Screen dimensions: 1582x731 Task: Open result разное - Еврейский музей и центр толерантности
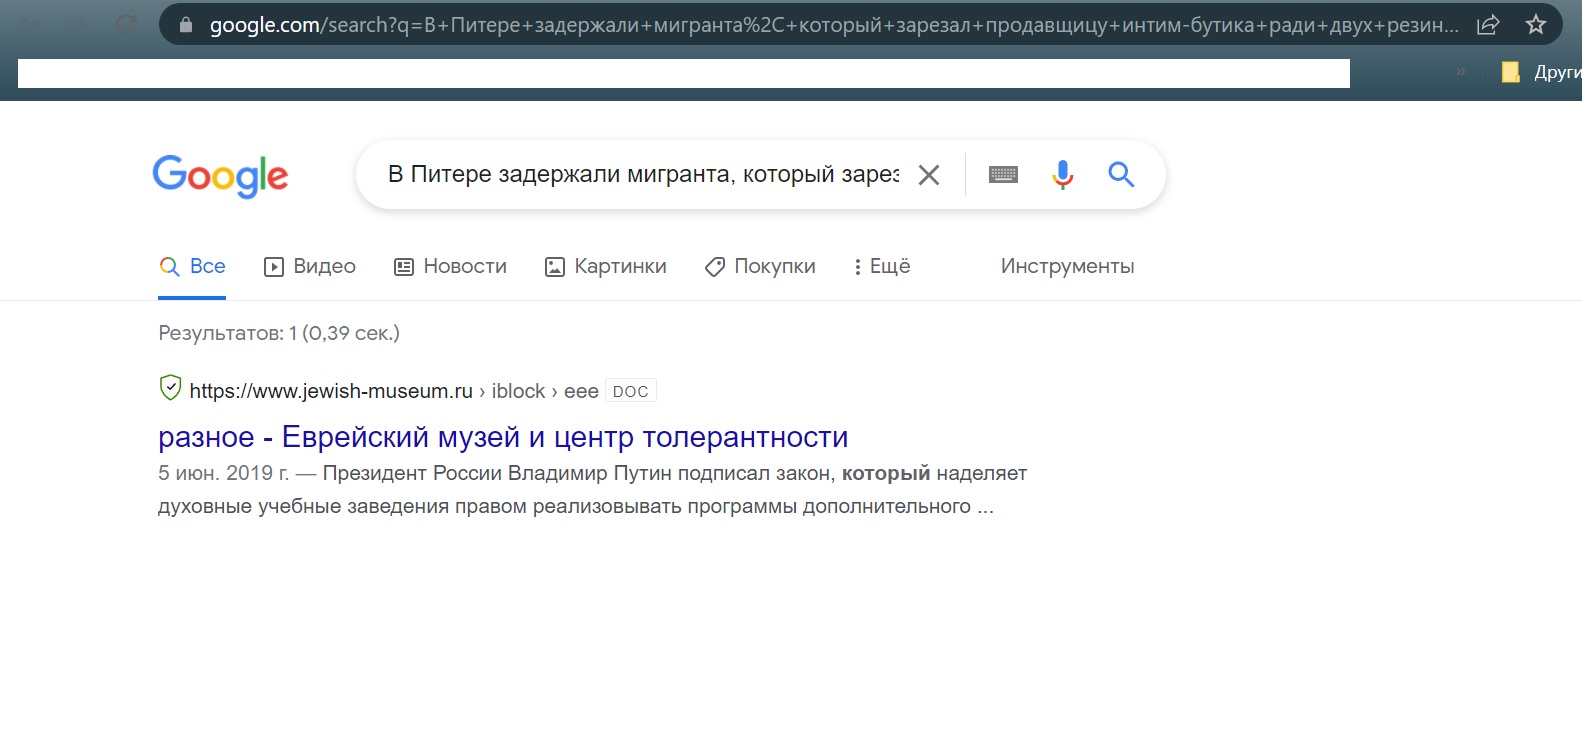pos(503,437)
